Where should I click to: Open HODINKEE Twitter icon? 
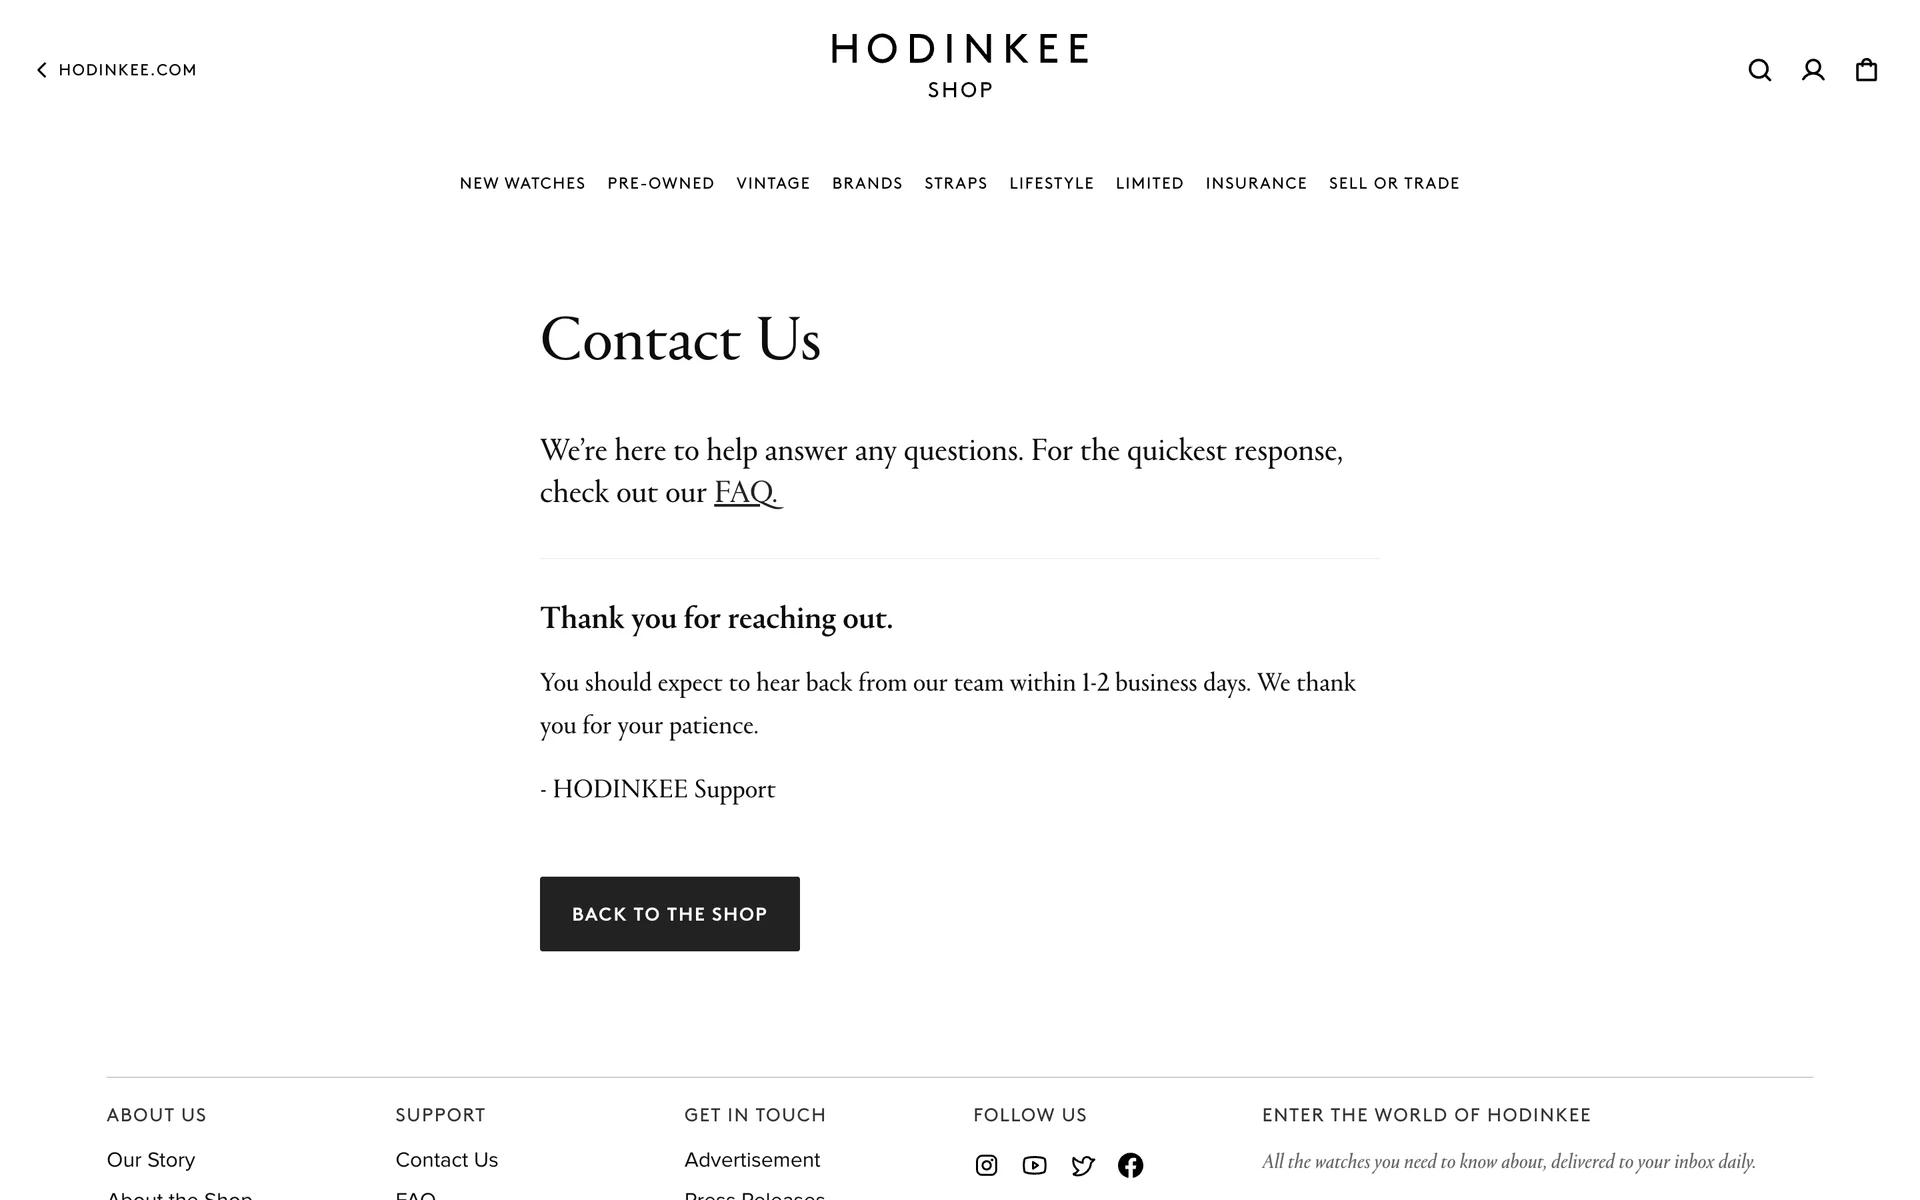1082,1165
